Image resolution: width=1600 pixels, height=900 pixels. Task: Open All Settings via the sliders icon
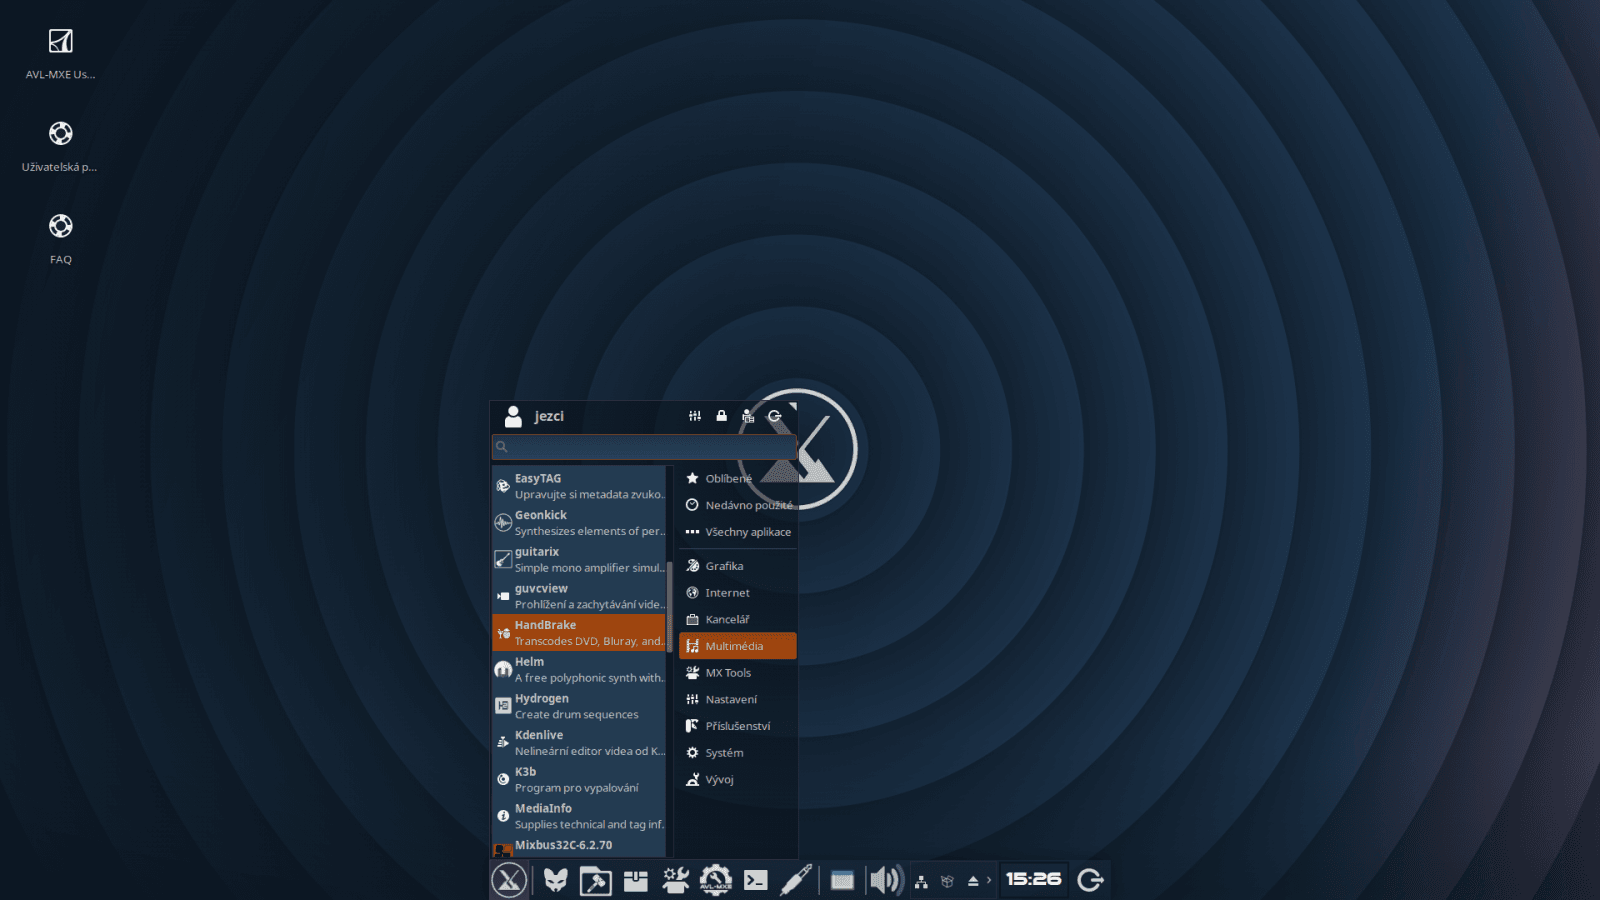(695, 416)
